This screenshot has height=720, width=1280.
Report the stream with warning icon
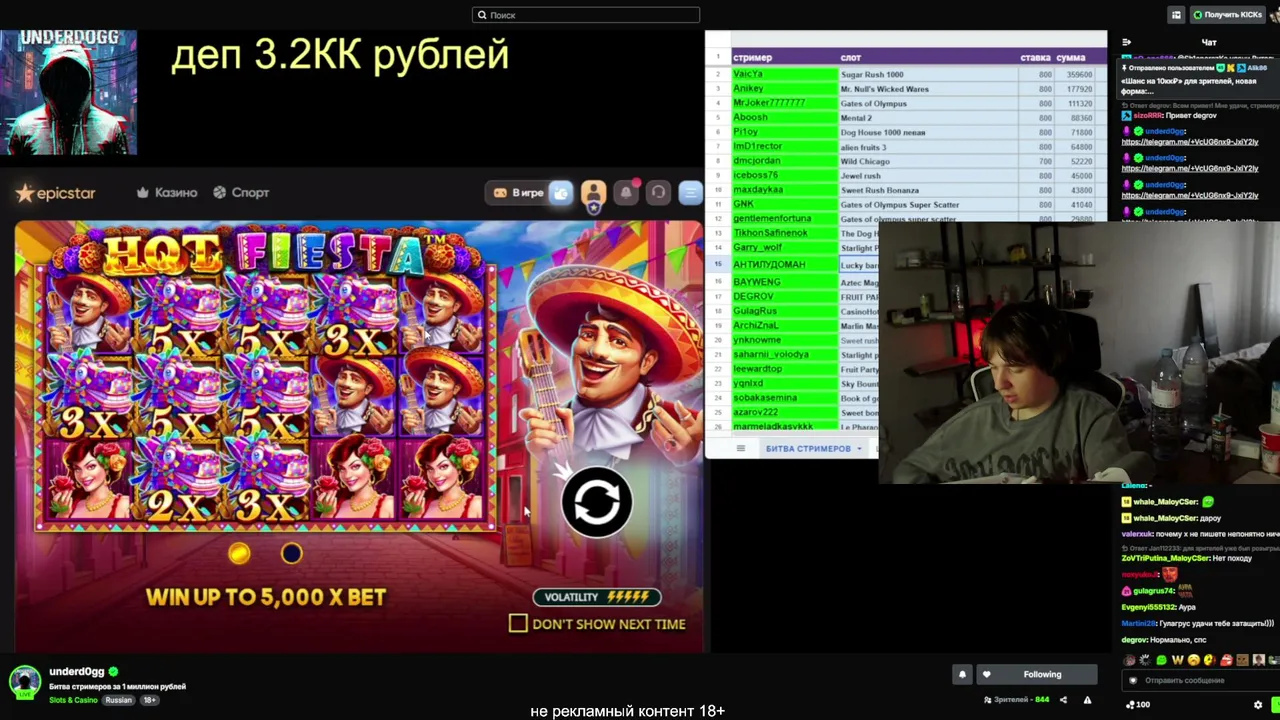1087,700
